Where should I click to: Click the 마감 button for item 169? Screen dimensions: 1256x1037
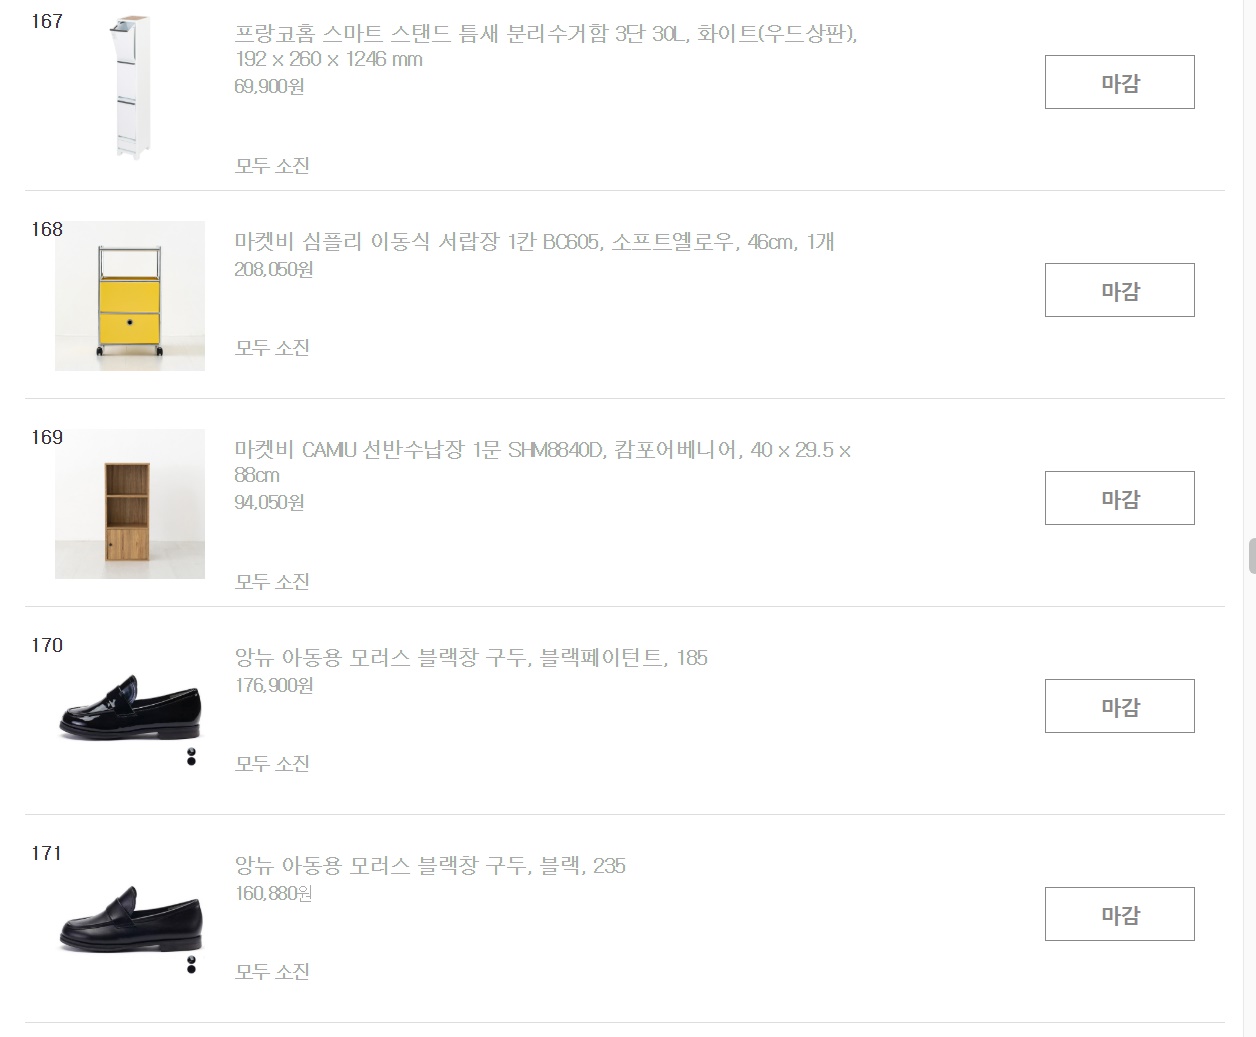pos(1119,498)
